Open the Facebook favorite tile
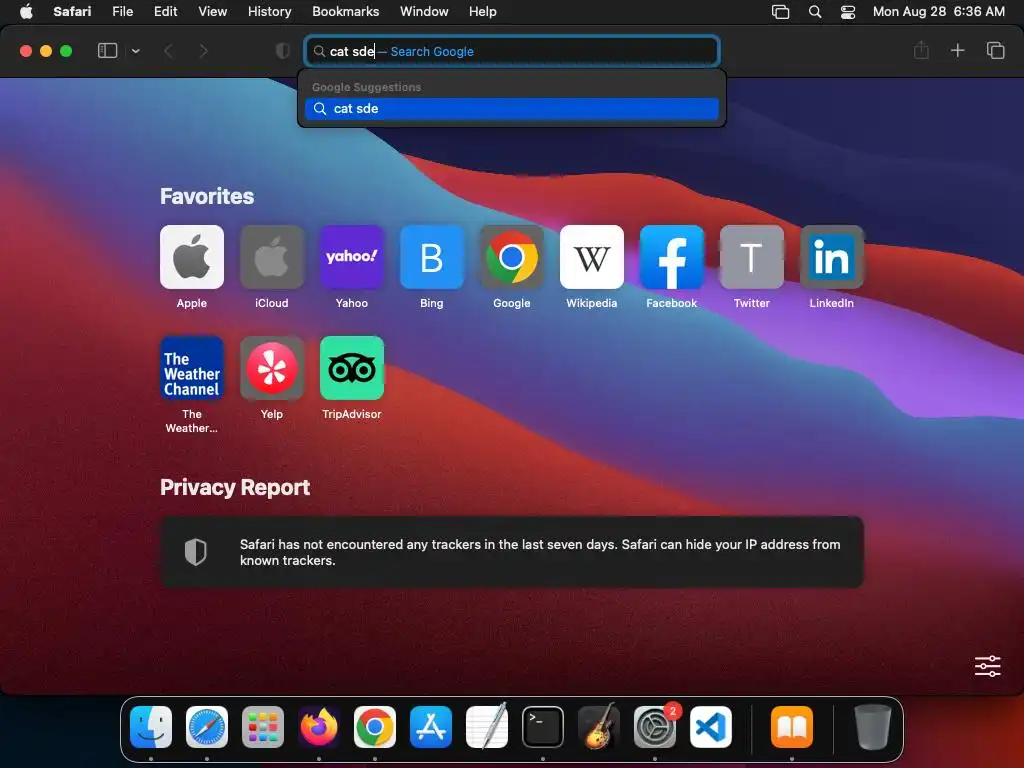1024x768 pixels. coord(671,257)
